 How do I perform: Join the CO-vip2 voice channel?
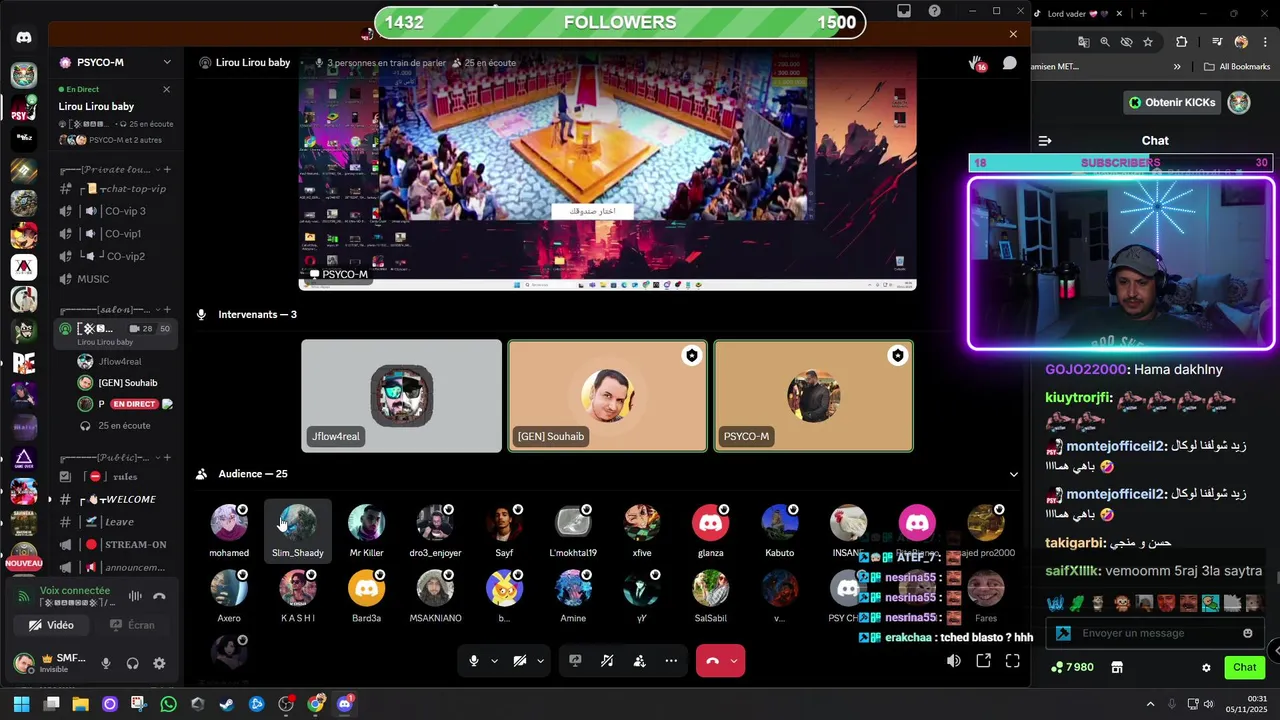click(115, 257)
